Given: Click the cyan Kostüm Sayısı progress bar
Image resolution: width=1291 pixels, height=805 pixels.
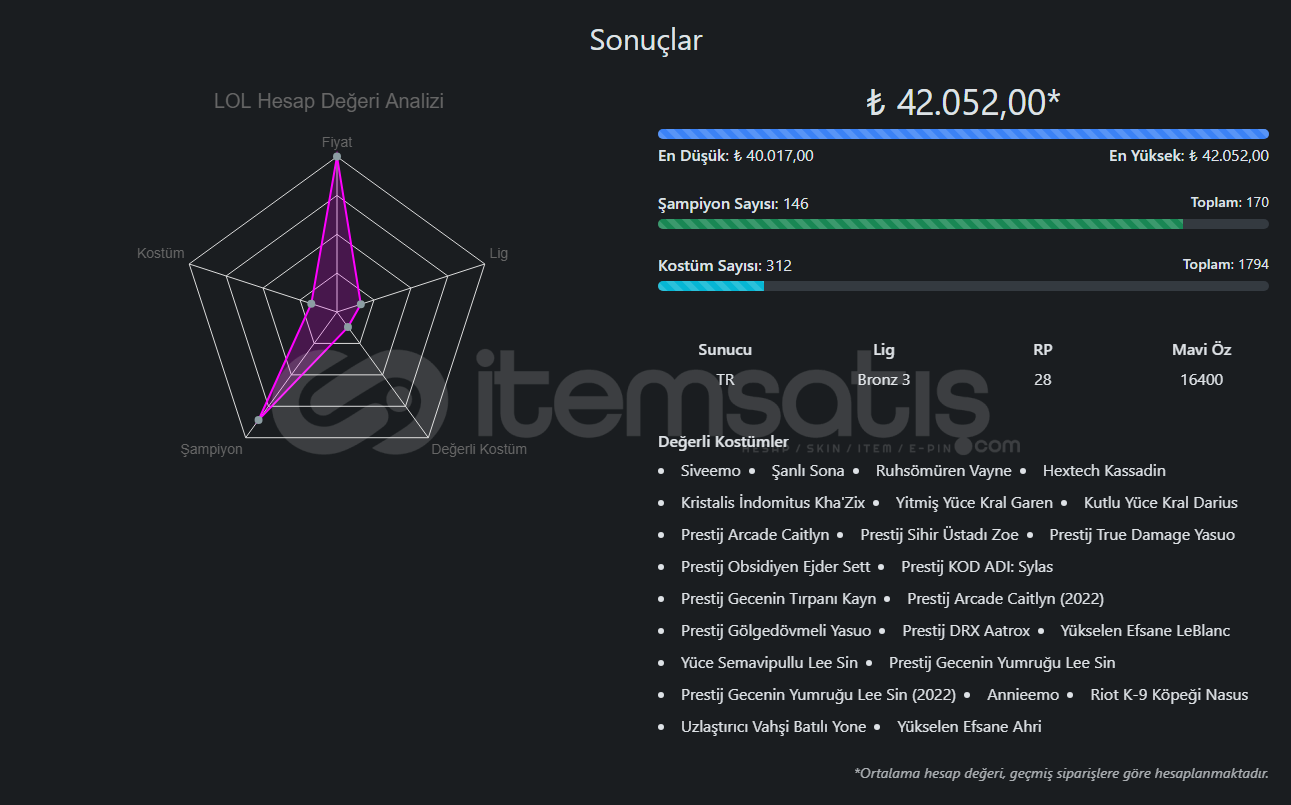Looking at the screenshot, I should coord(963,286).
